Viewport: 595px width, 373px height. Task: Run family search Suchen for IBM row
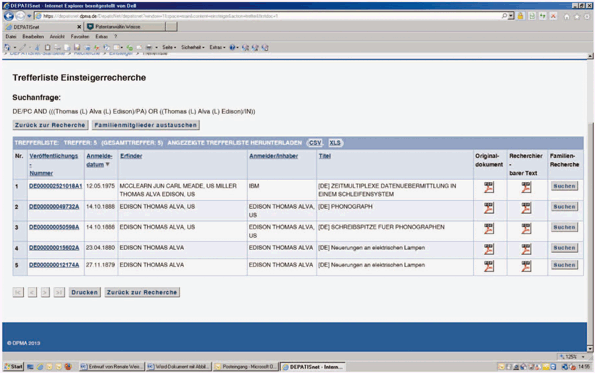point(564,186)
